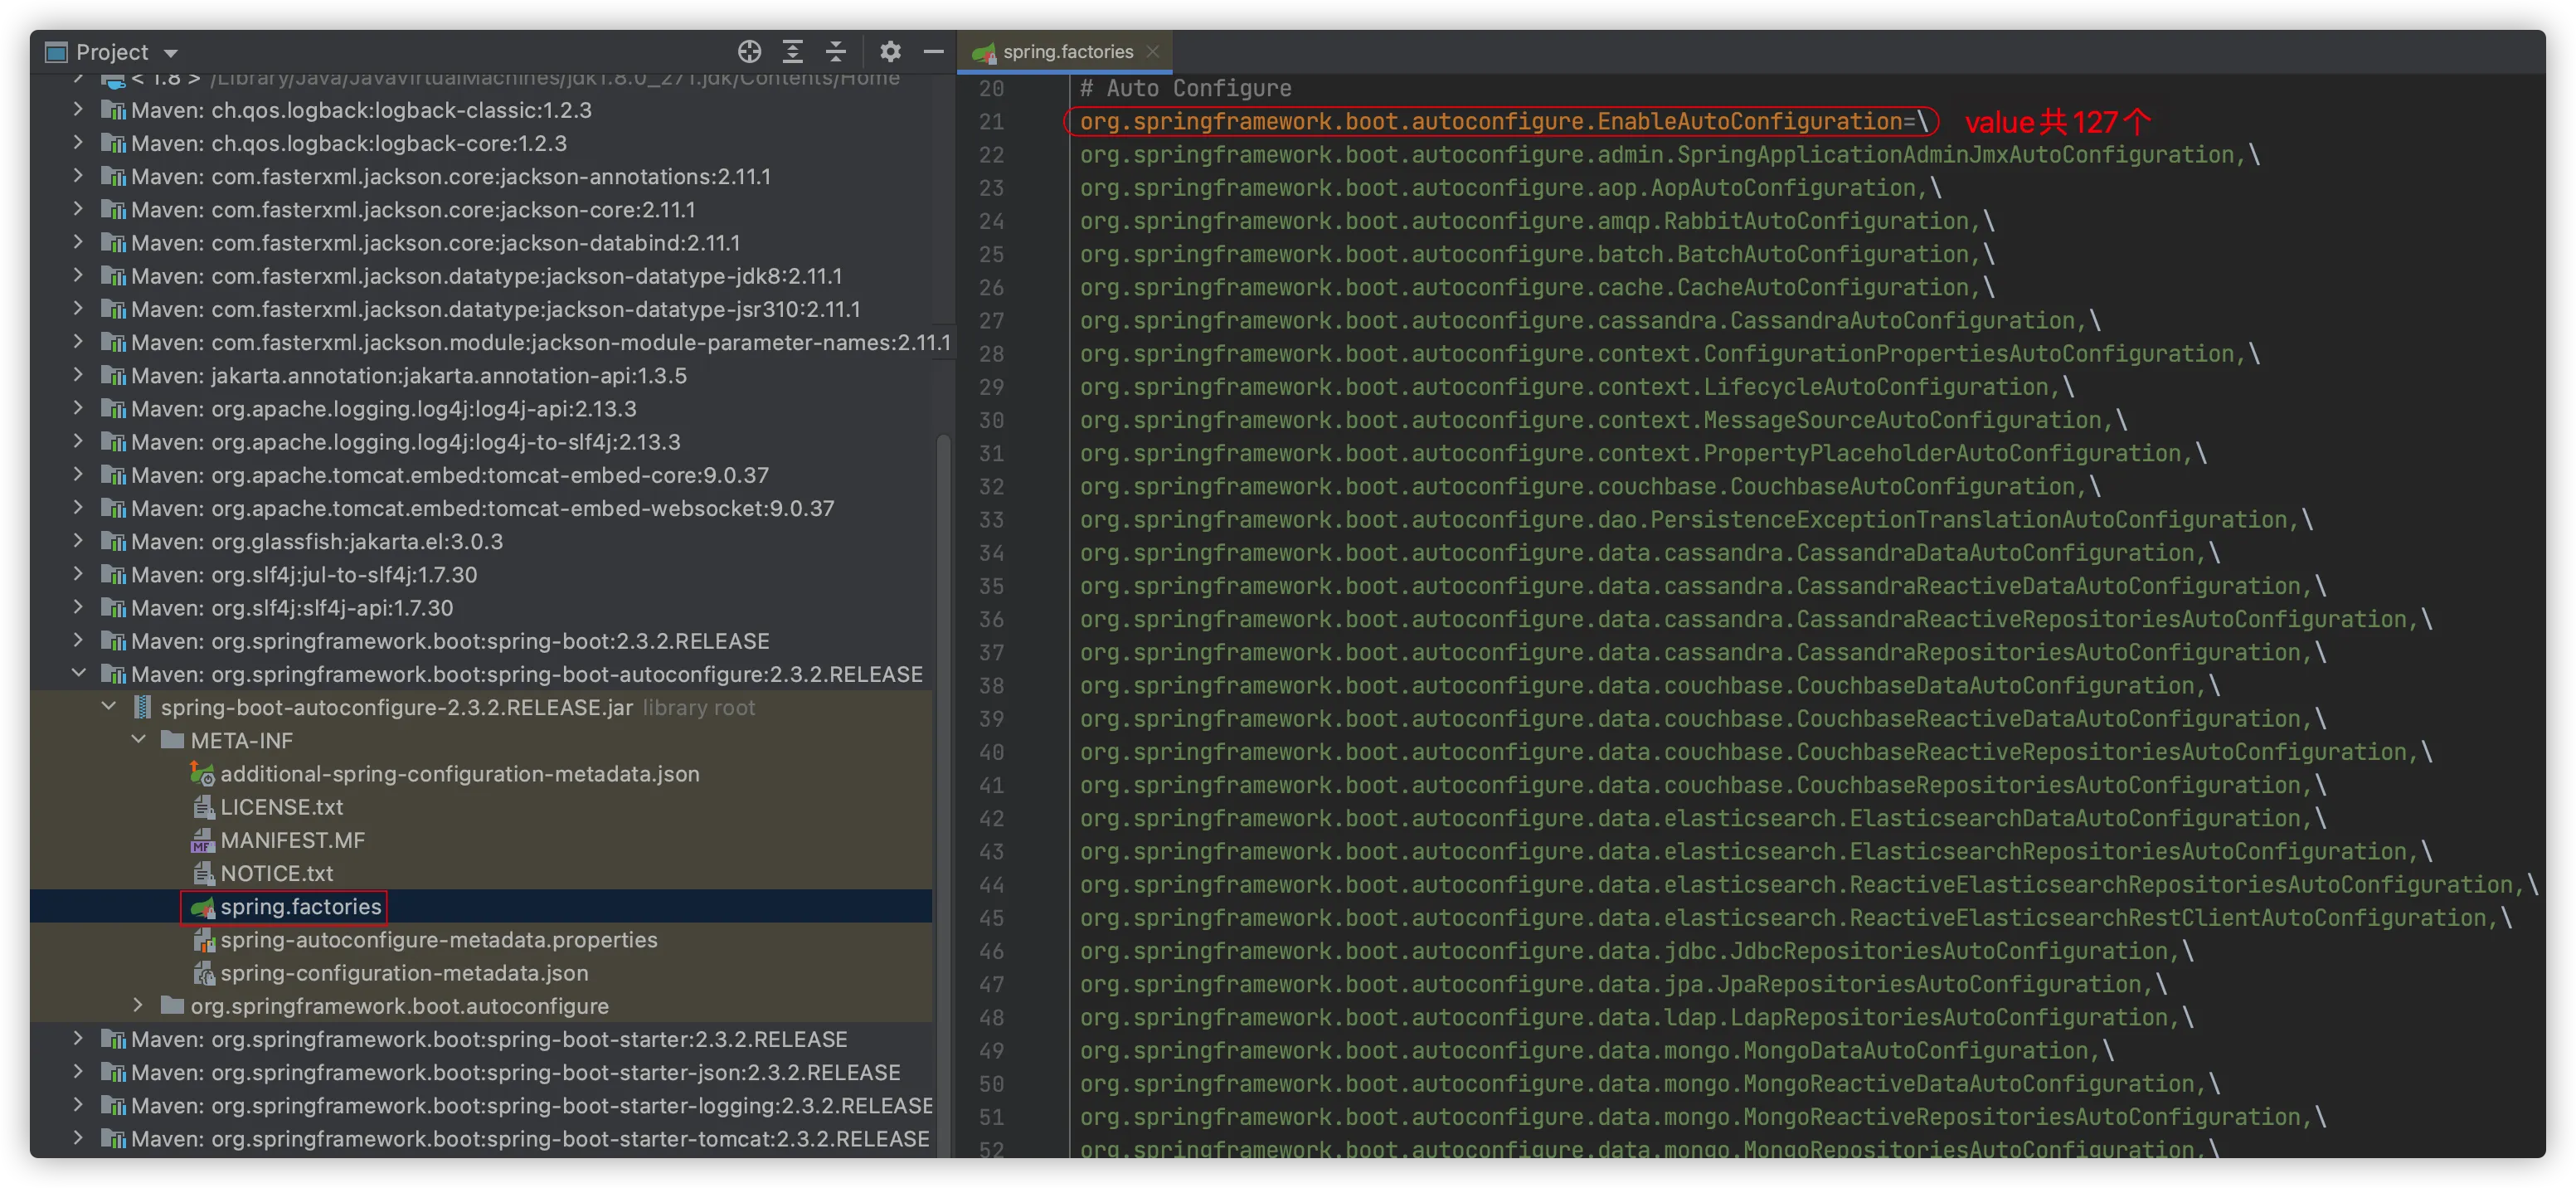Expand Maven spring-boot-starter:2.3.2.RELEASE node
Viewport: 2576px width, 1188px height.
coord(79,1039)
